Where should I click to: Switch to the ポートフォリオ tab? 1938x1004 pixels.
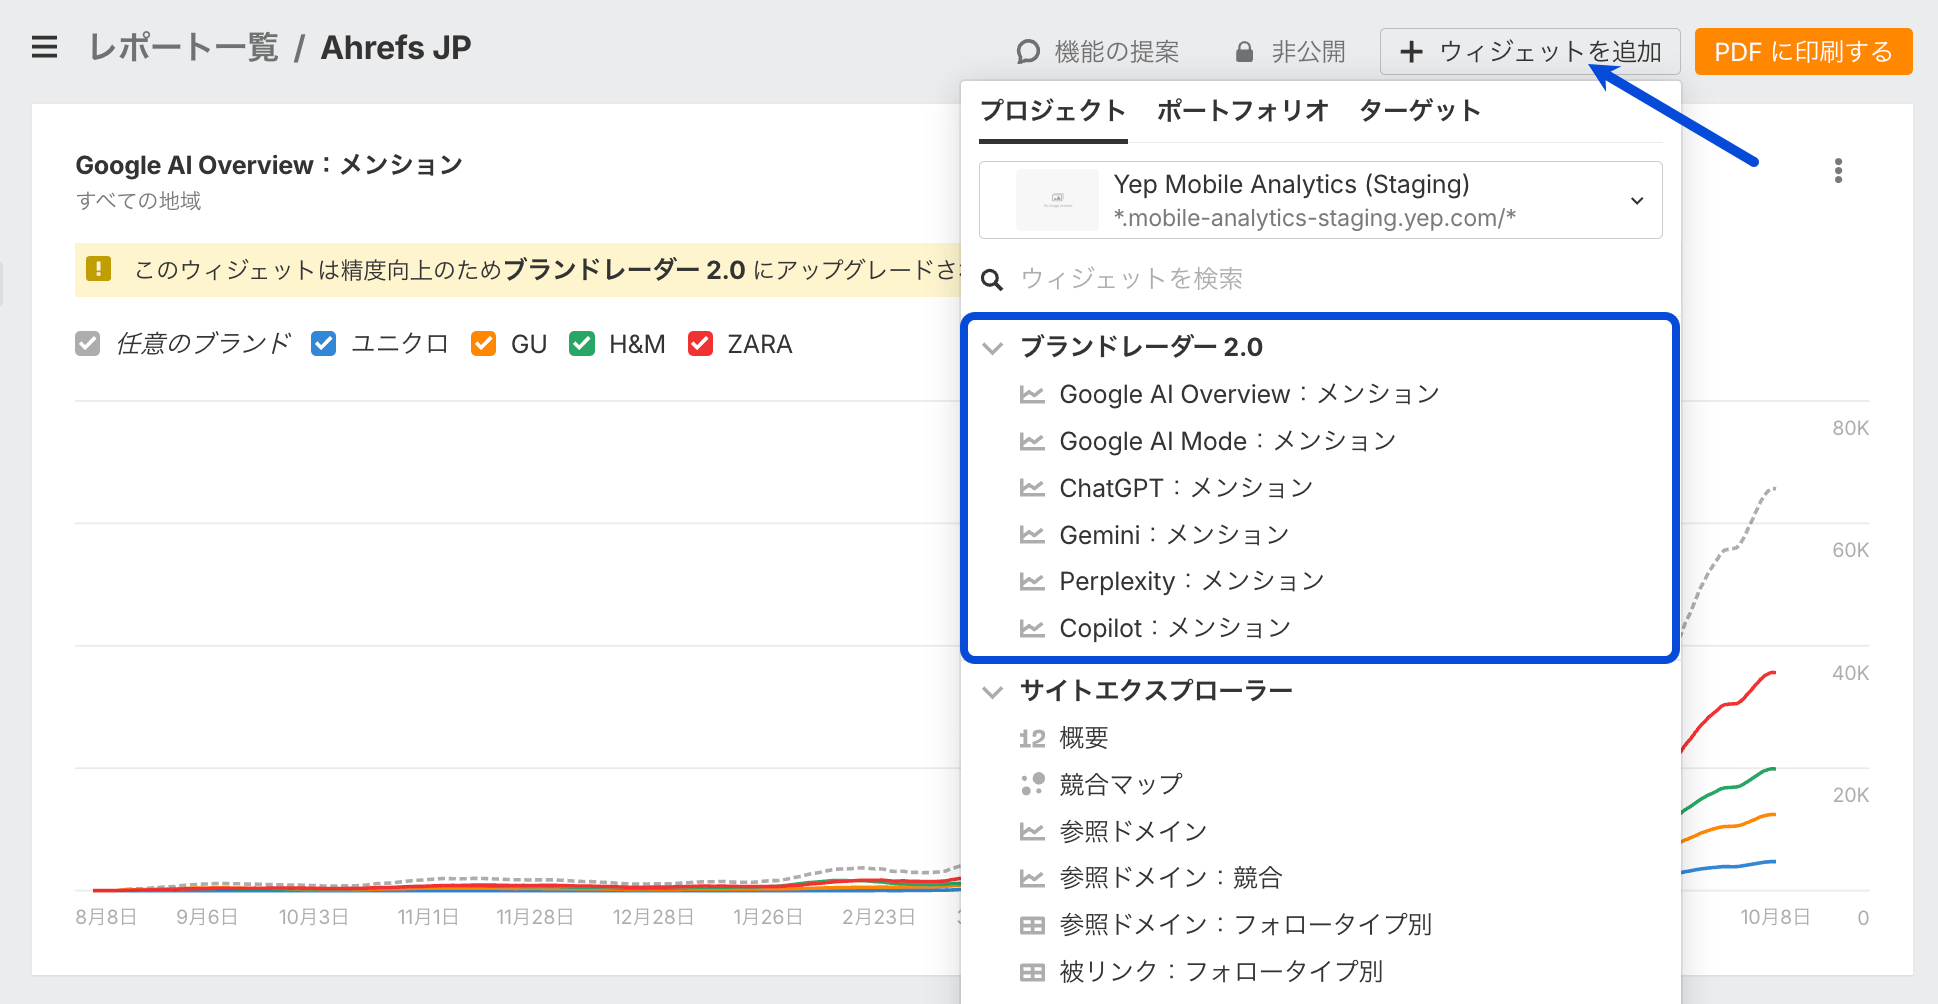coord(1242,111)
